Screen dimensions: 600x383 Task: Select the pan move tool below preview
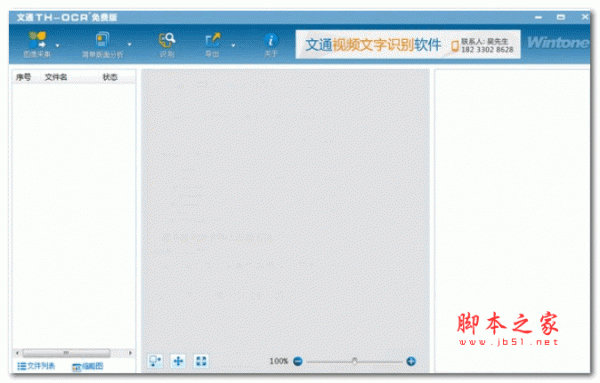[178, 361]
